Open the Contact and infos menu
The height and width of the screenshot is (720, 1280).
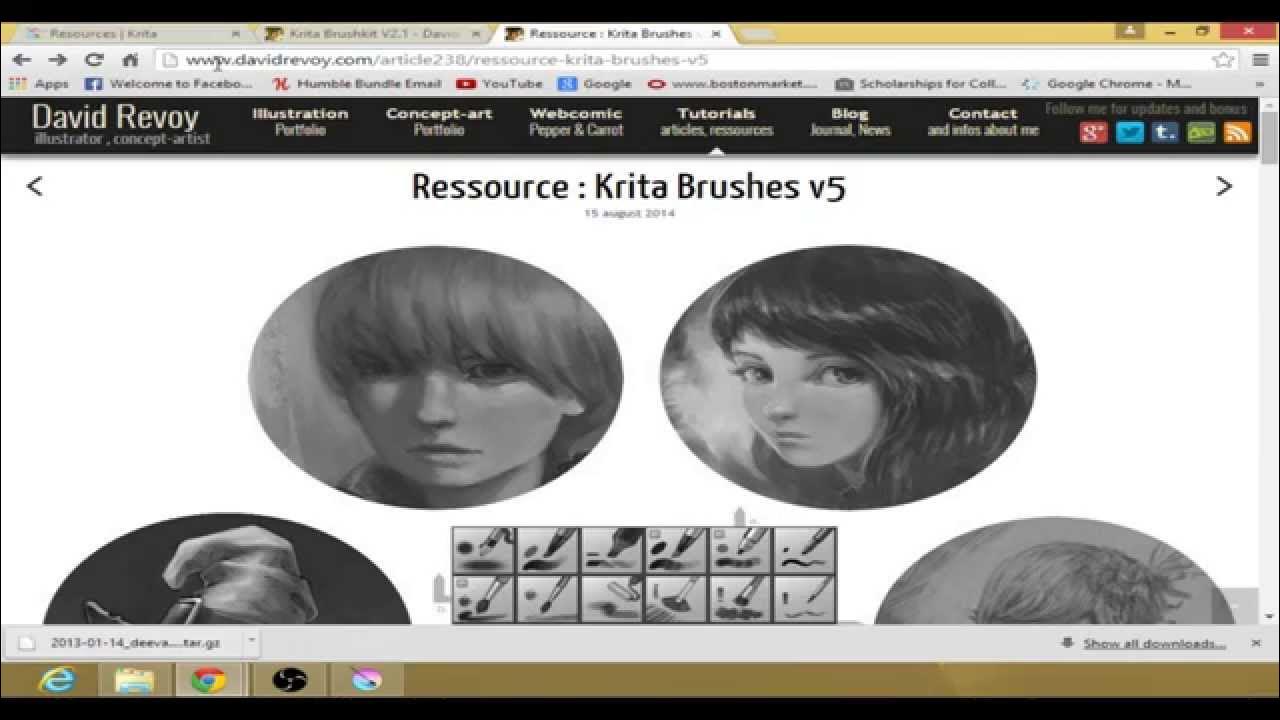coord(983,121)
